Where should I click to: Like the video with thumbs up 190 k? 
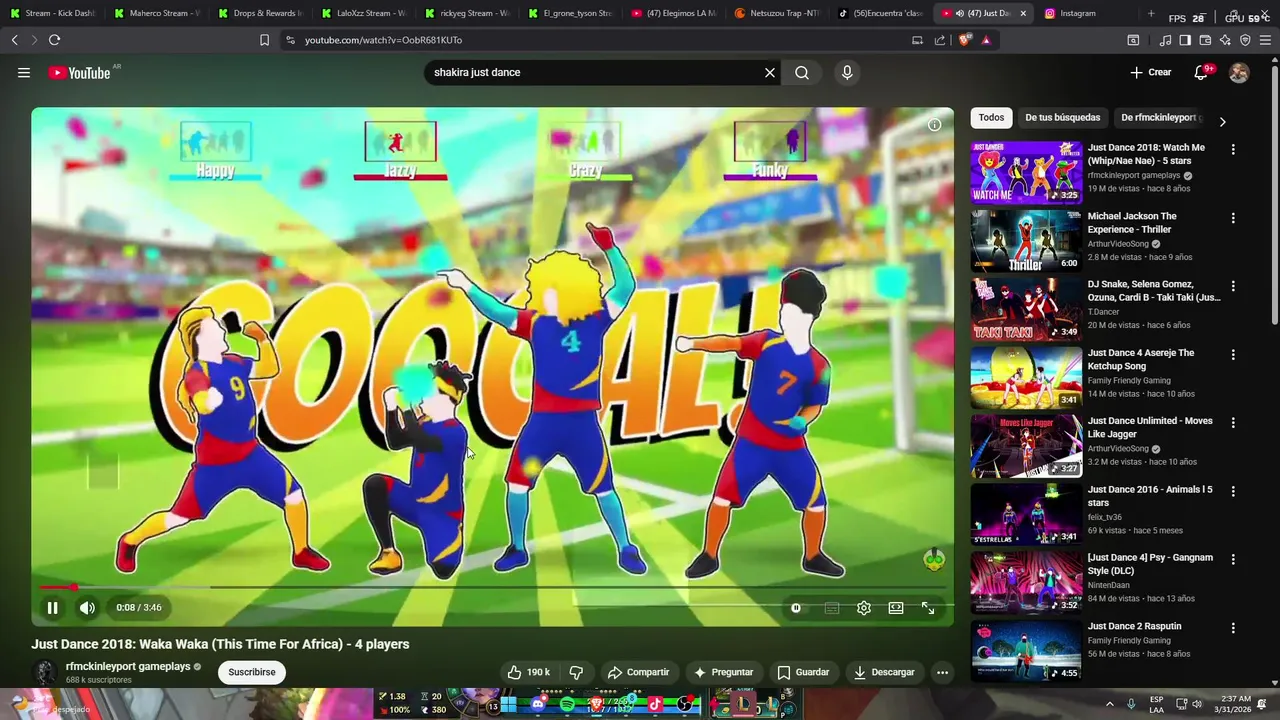529,672
